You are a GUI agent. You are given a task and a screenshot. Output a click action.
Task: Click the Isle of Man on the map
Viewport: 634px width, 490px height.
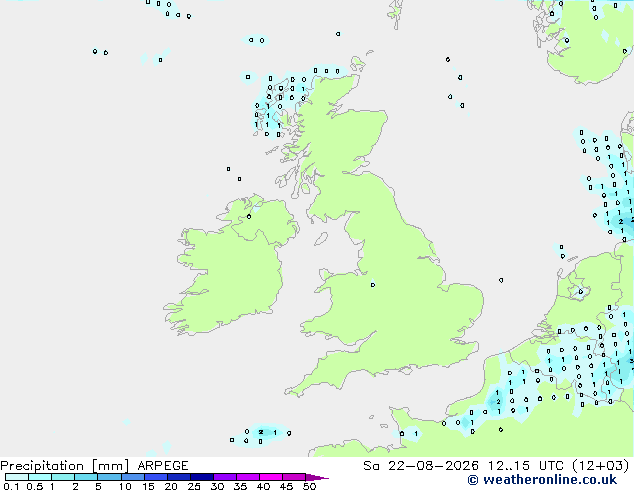tap(321, 239)
